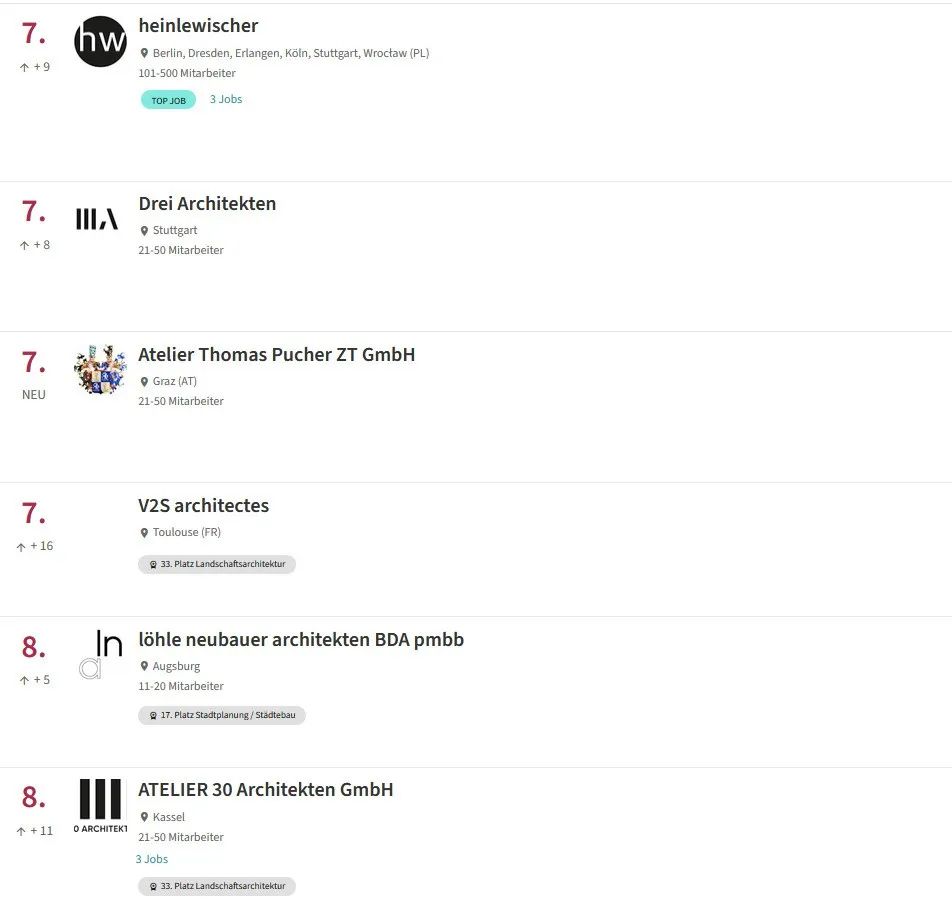Click the heinlewischer round hw logo

tap(100, 42)
